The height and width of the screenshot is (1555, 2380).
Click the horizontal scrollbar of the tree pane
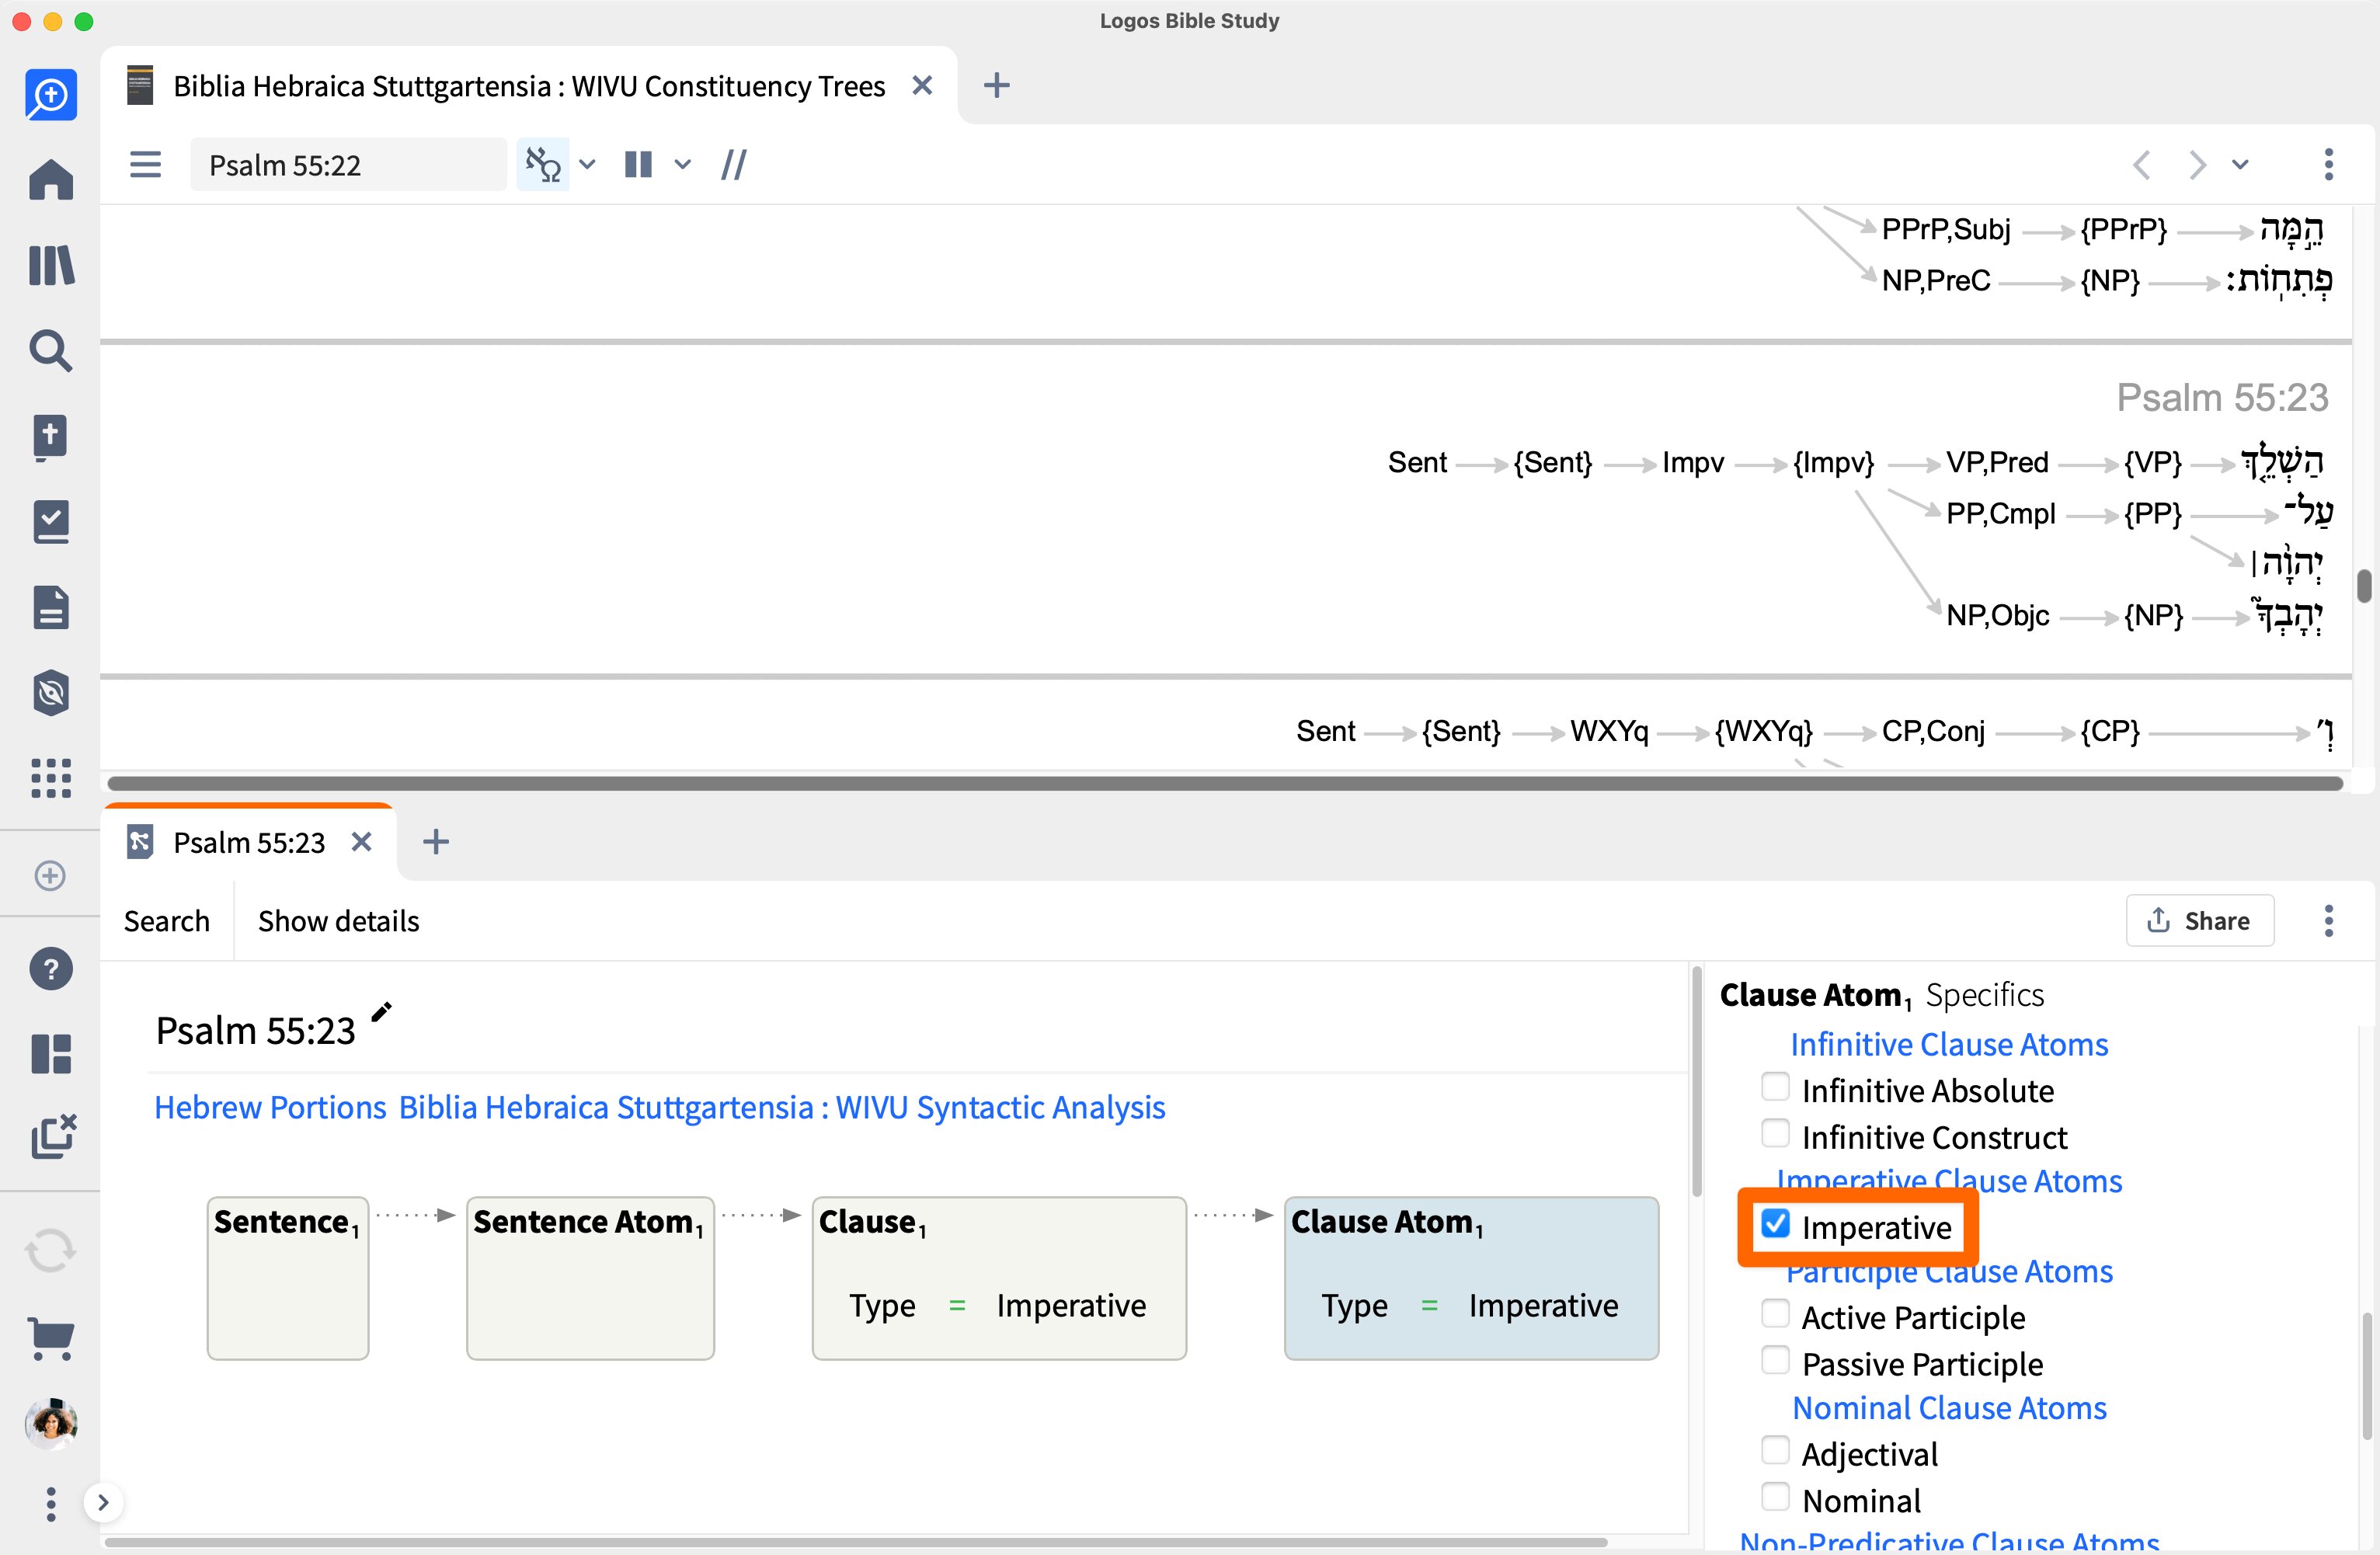click(1225, 782)
